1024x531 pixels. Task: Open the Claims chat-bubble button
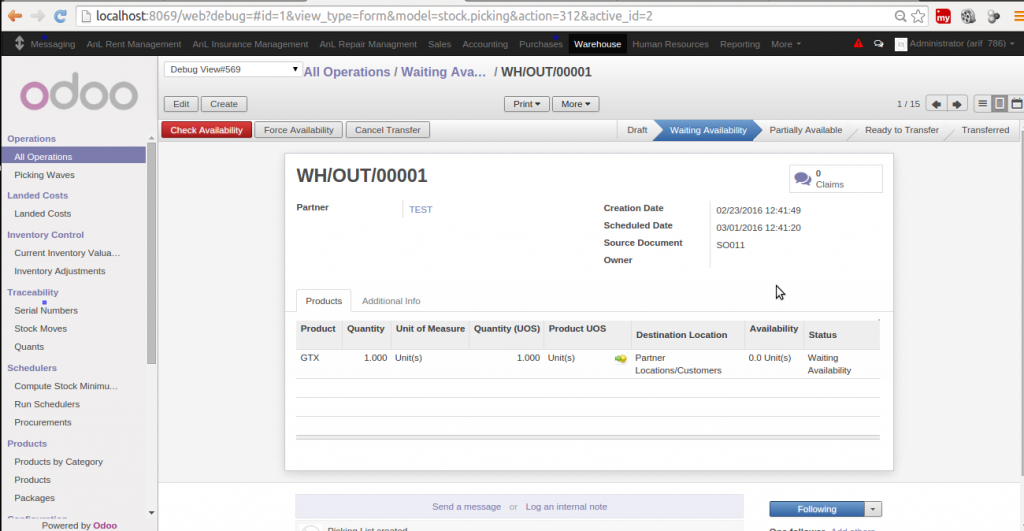(836, 179)
